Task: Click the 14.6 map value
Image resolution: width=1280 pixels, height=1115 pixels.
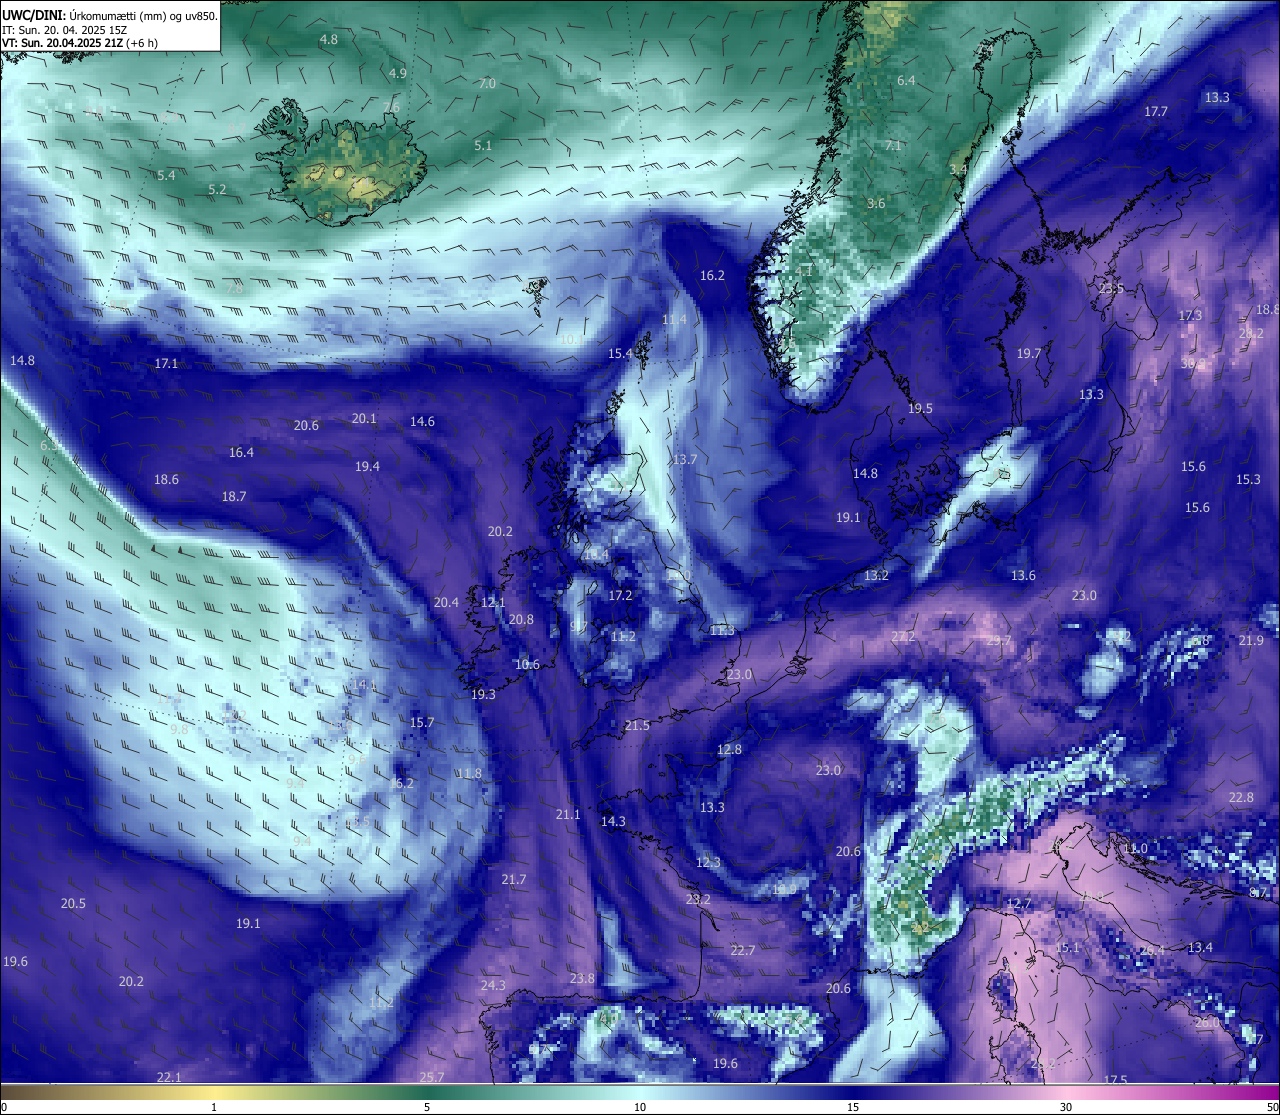Action: 422,421
